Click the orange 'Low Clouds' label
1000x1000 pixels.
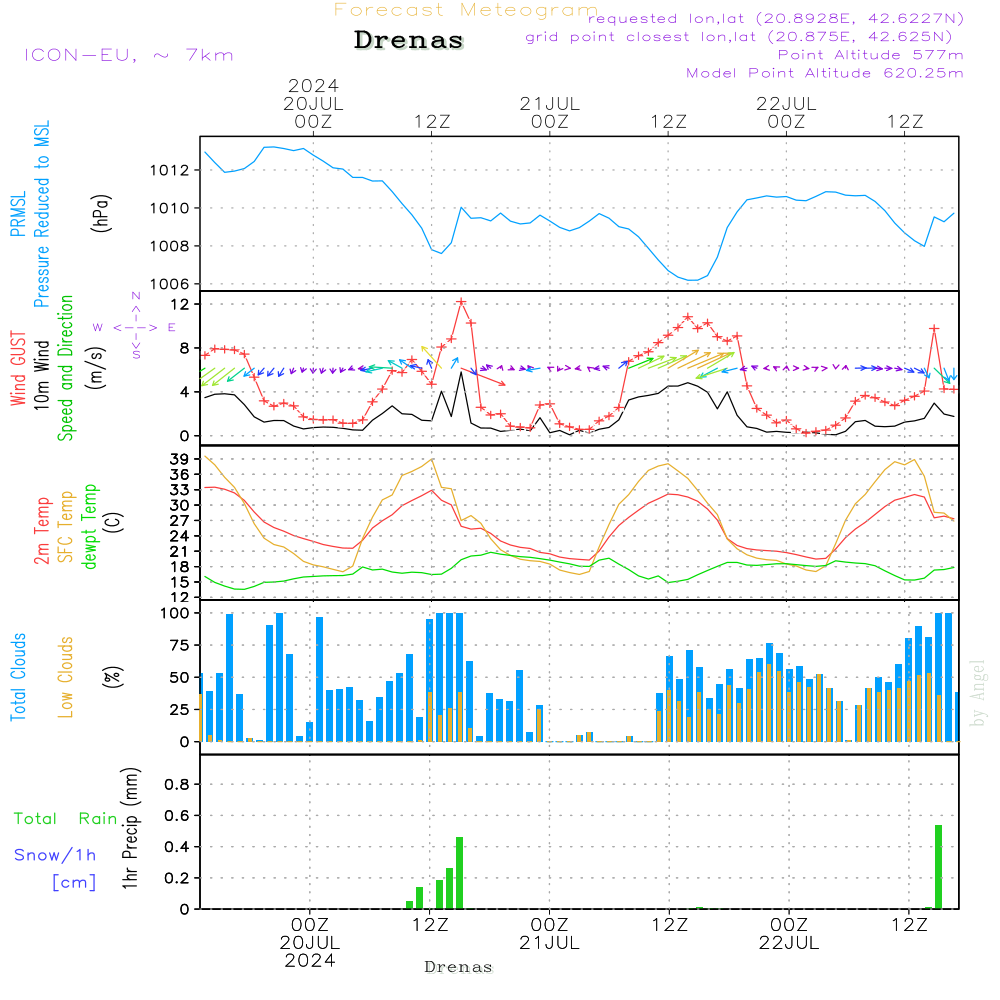pos(65,677)
